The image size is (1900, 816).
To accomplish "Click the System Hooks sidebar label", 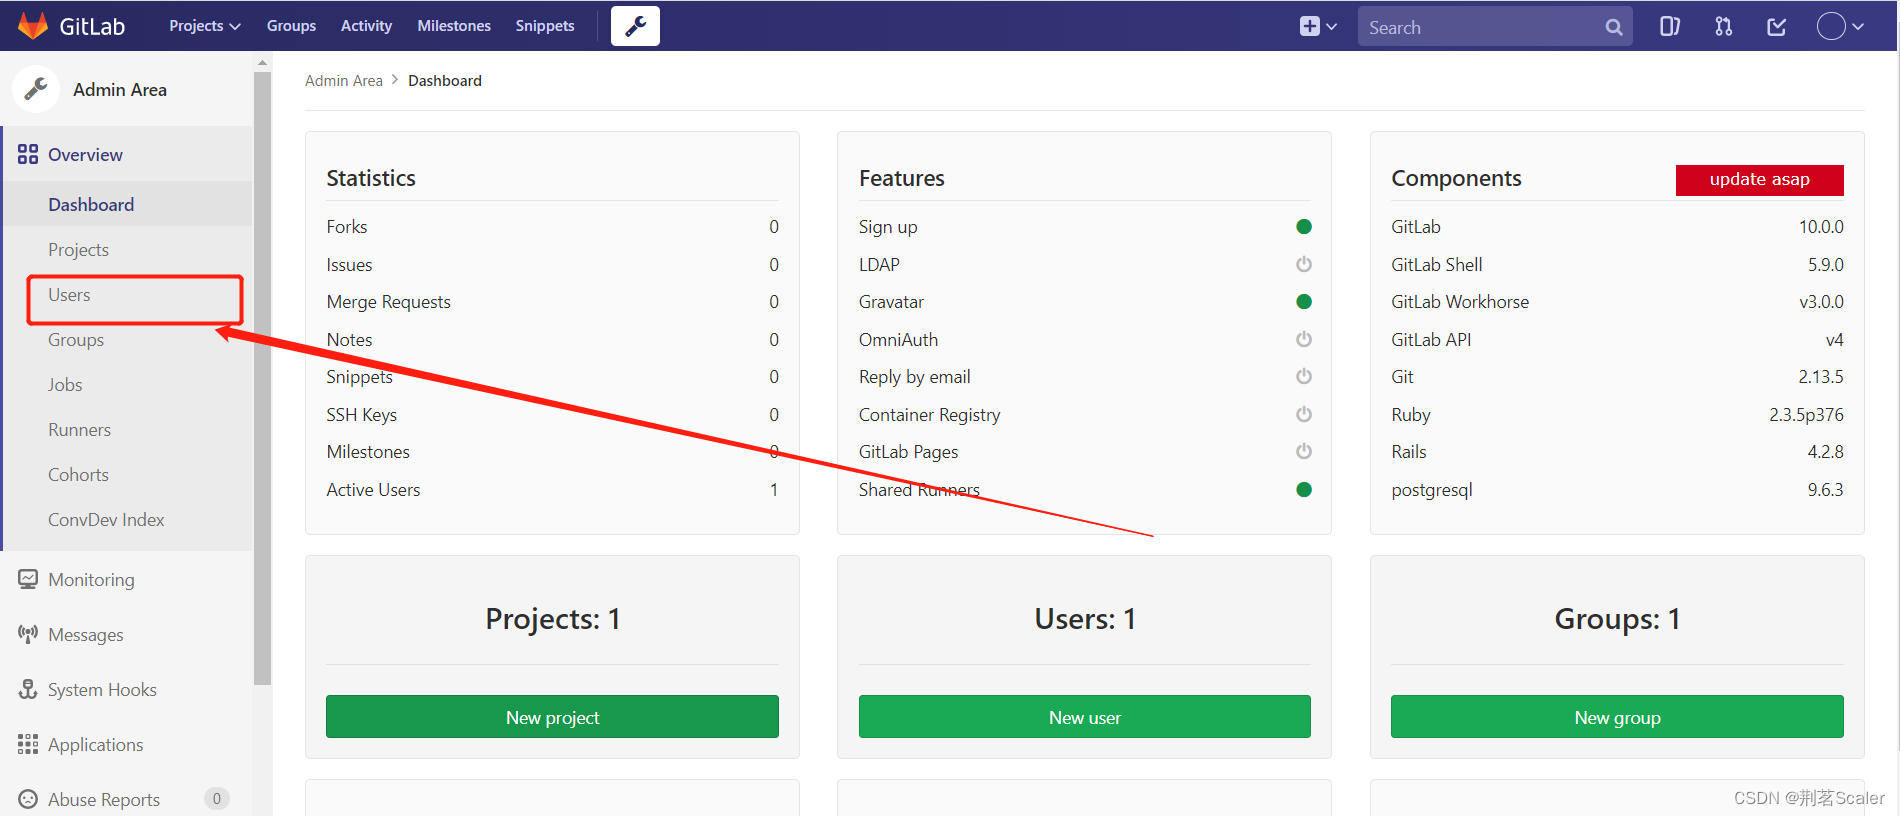I will click(x=102, y=689).
